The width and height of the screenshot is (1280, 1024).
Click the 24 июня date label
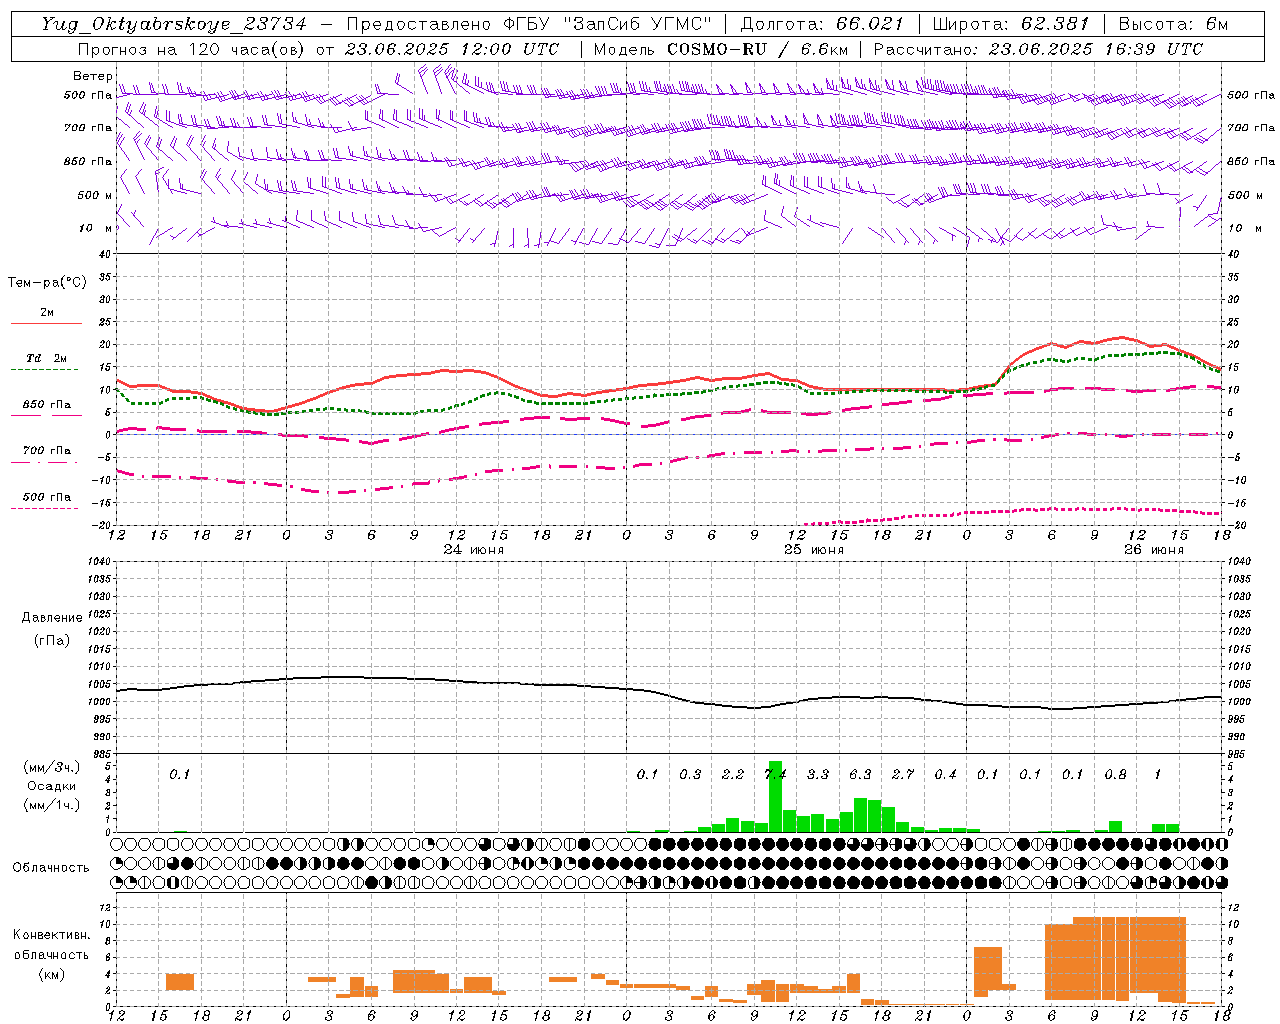coord(474,550)
